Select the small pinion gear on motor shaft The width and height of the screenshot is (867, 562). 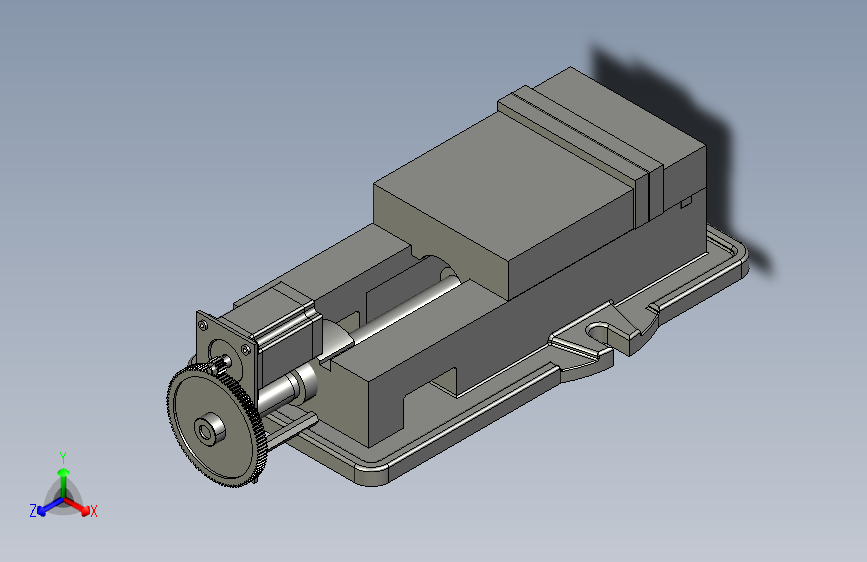[221, 365]
